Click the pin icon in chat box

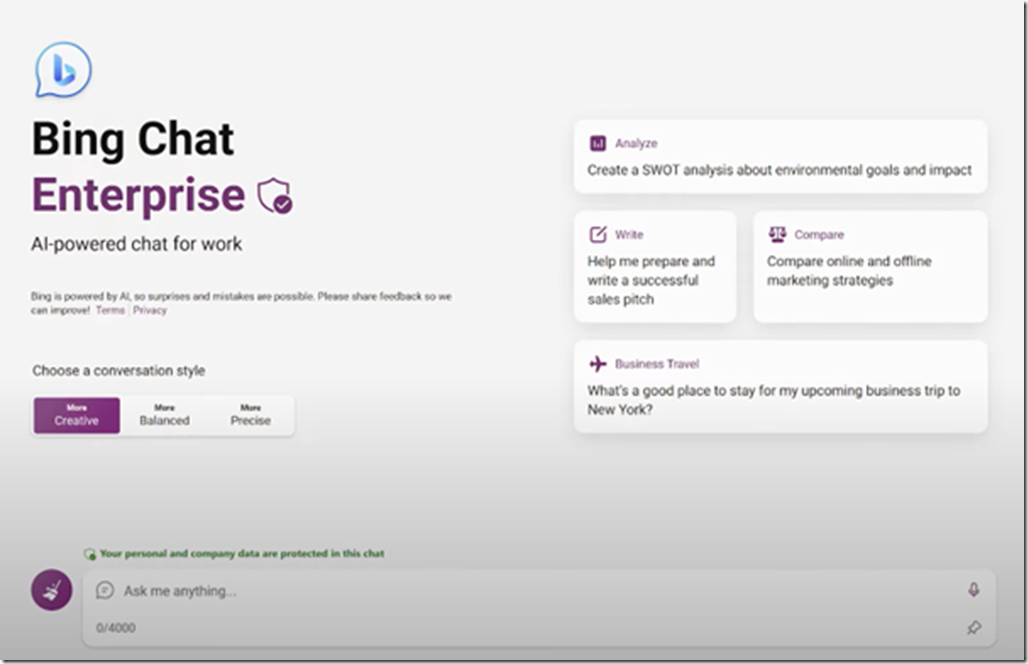pyautogui.click(x=974, y=627)
